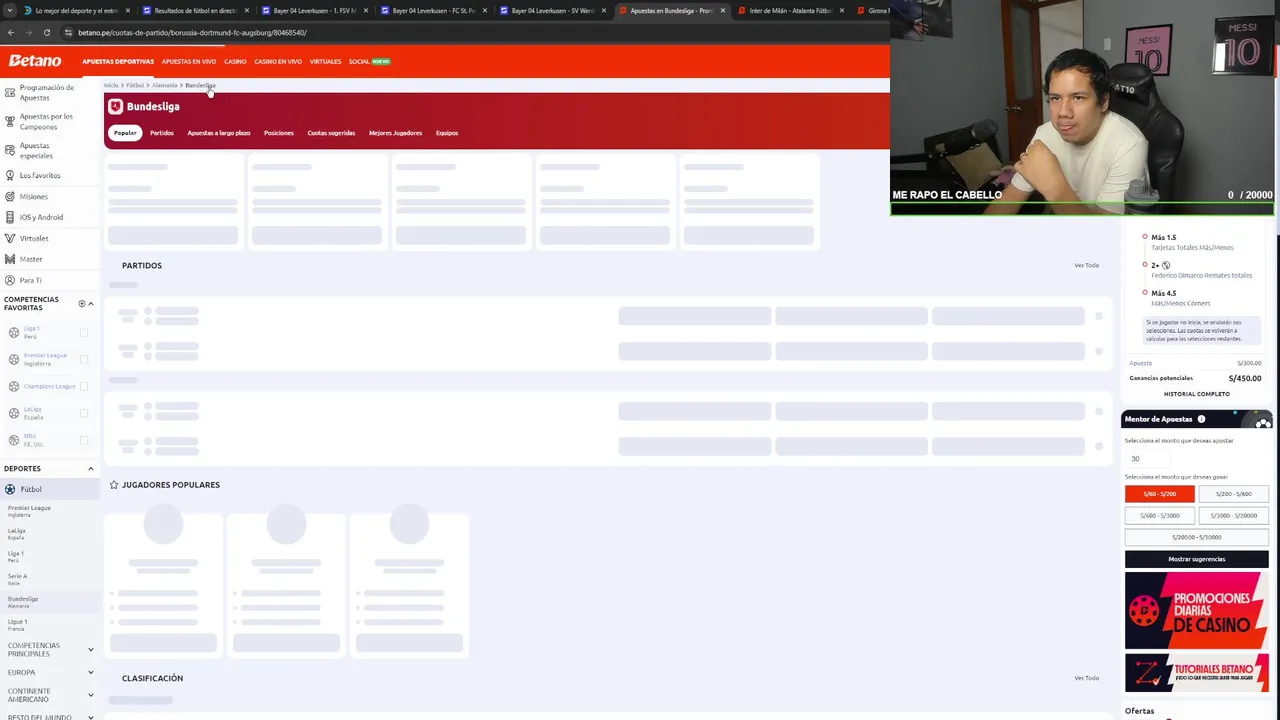Click the Fútbol breadcrumb link
The height and width of the screenshot is (720, 1280).
pyautogui.click(x=135, y=85)
